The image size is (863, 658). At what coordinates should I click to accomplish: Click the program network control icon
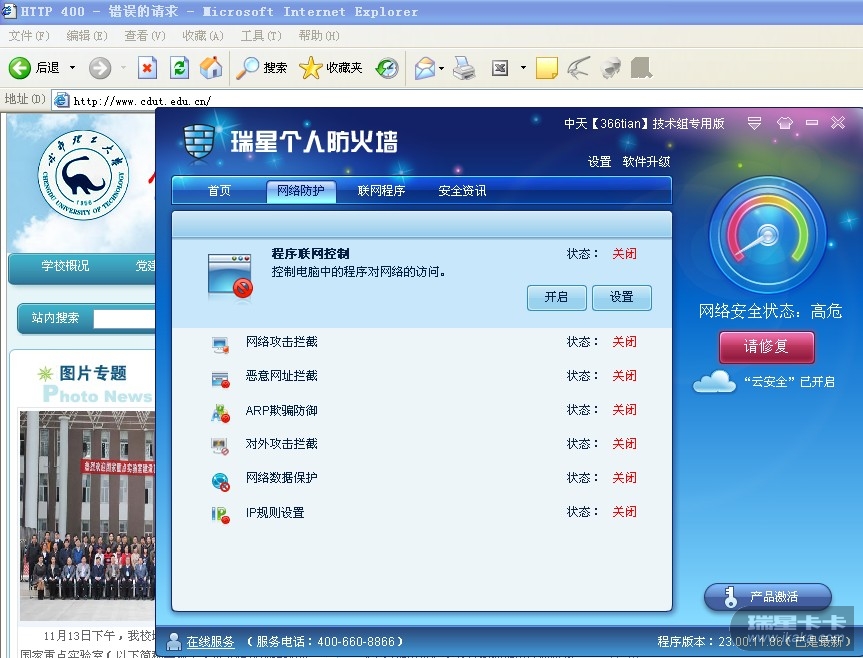click(230, 275)
